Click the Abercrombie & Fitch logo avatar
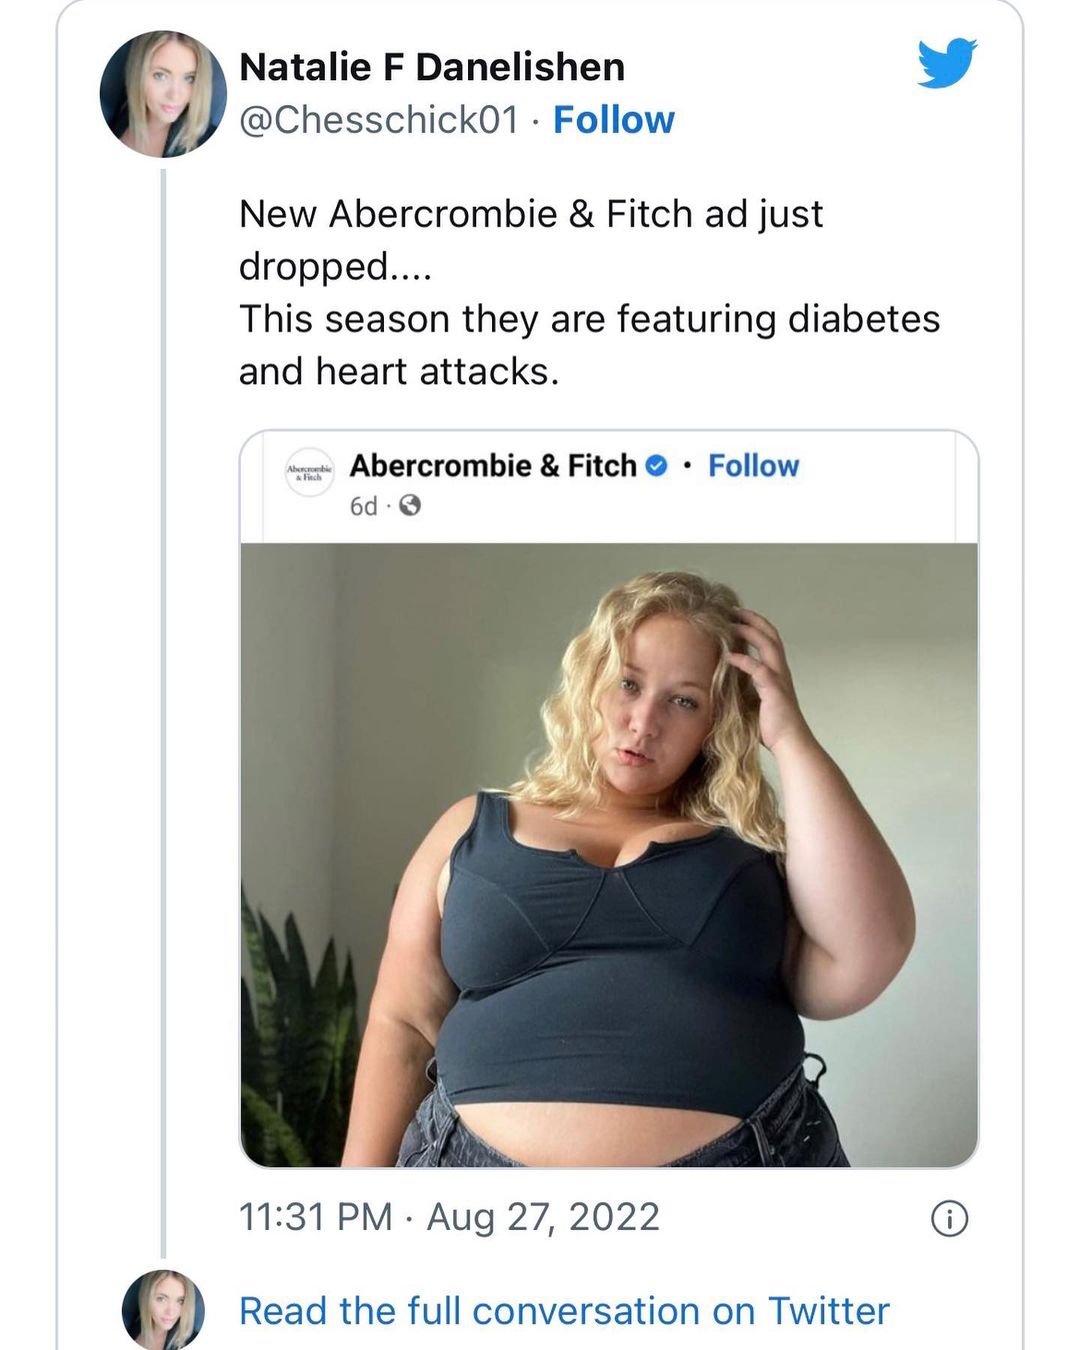The height and width of the screenshot is (1350, 1080). coord(309,472)
